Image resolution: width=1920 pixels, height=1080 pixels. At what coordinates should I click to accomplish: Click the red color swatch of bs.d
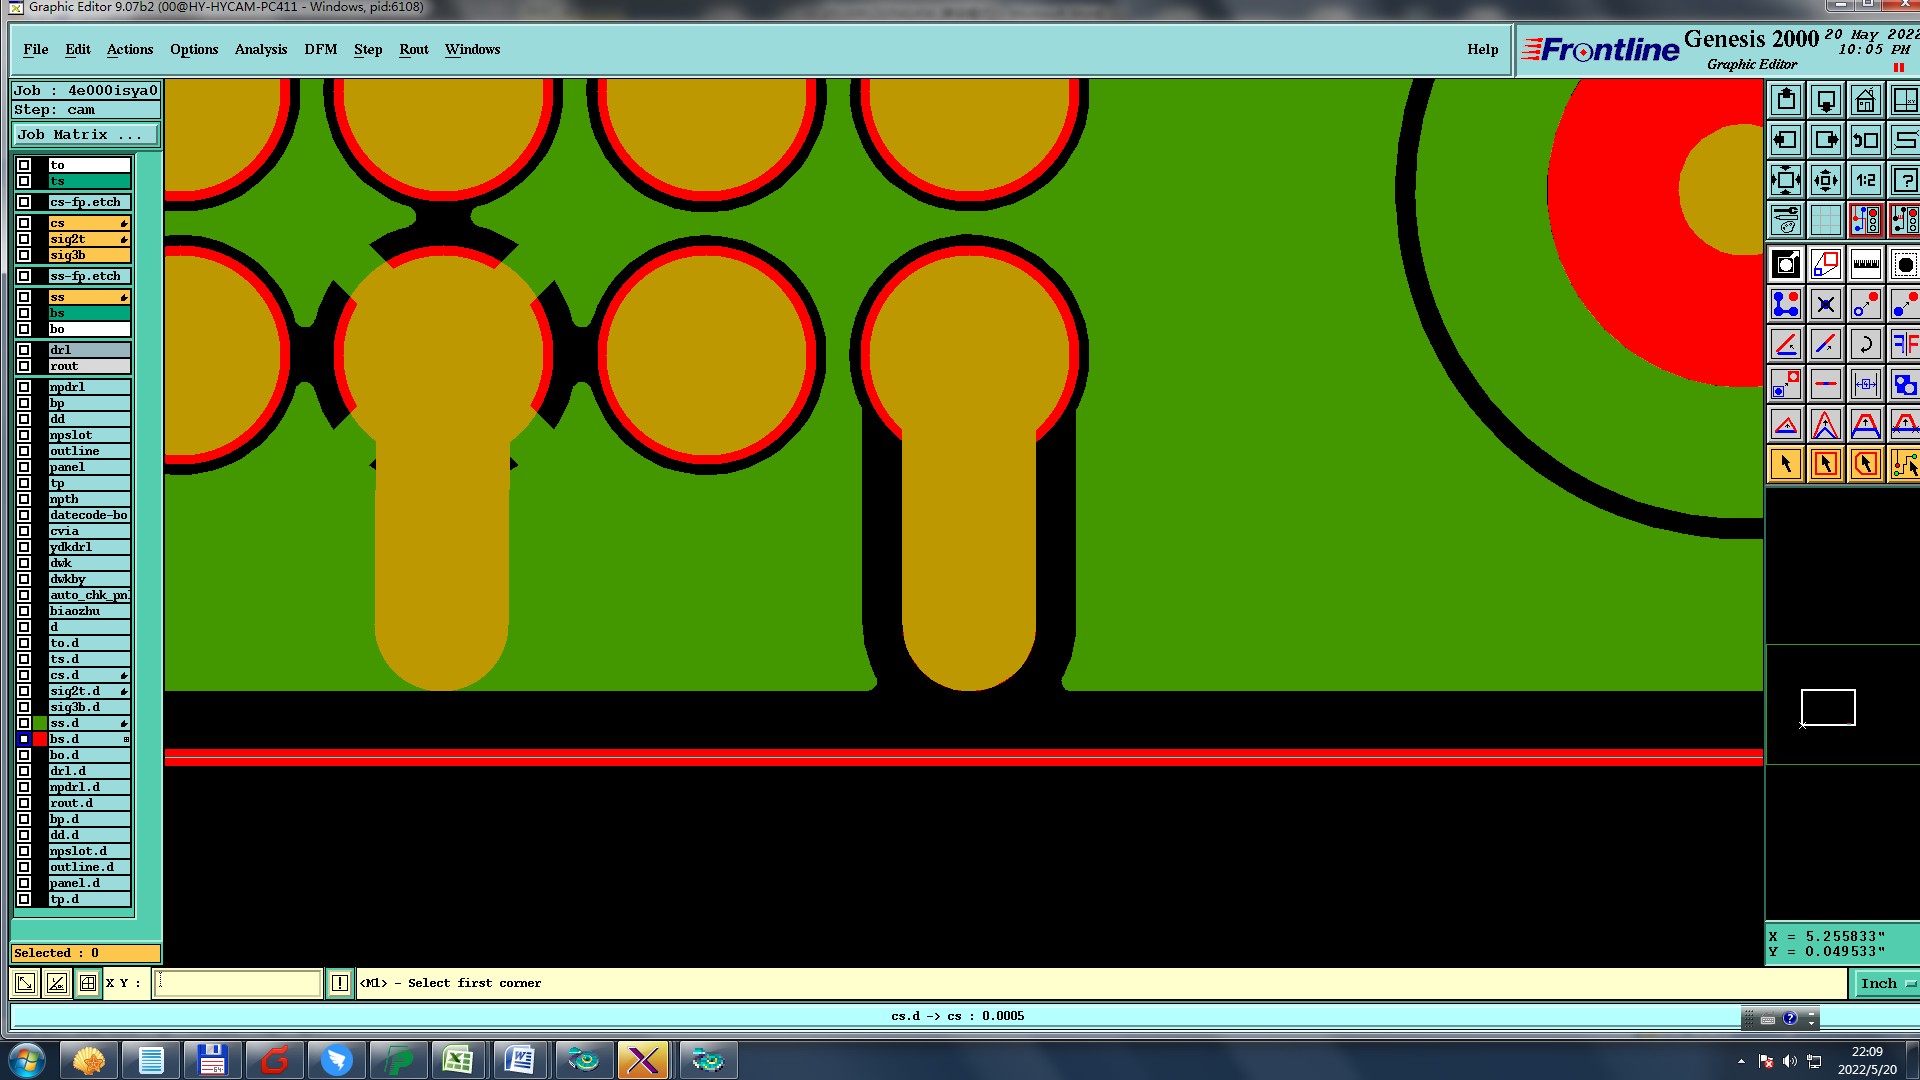coord(40,739)
